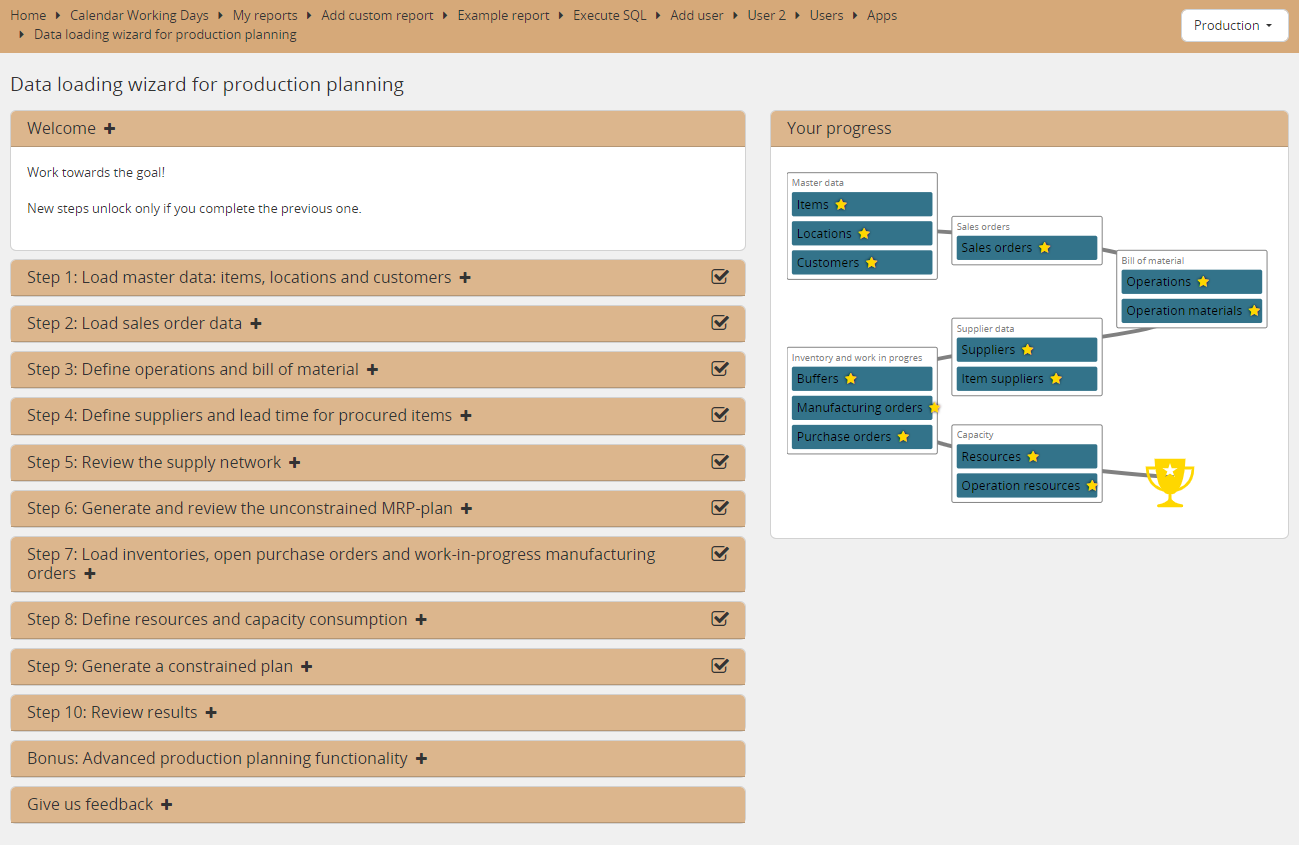Viewport: 1299px width, 845px height.
Task: Click the gold trophy icon
Action: (x=1169, y=482)
